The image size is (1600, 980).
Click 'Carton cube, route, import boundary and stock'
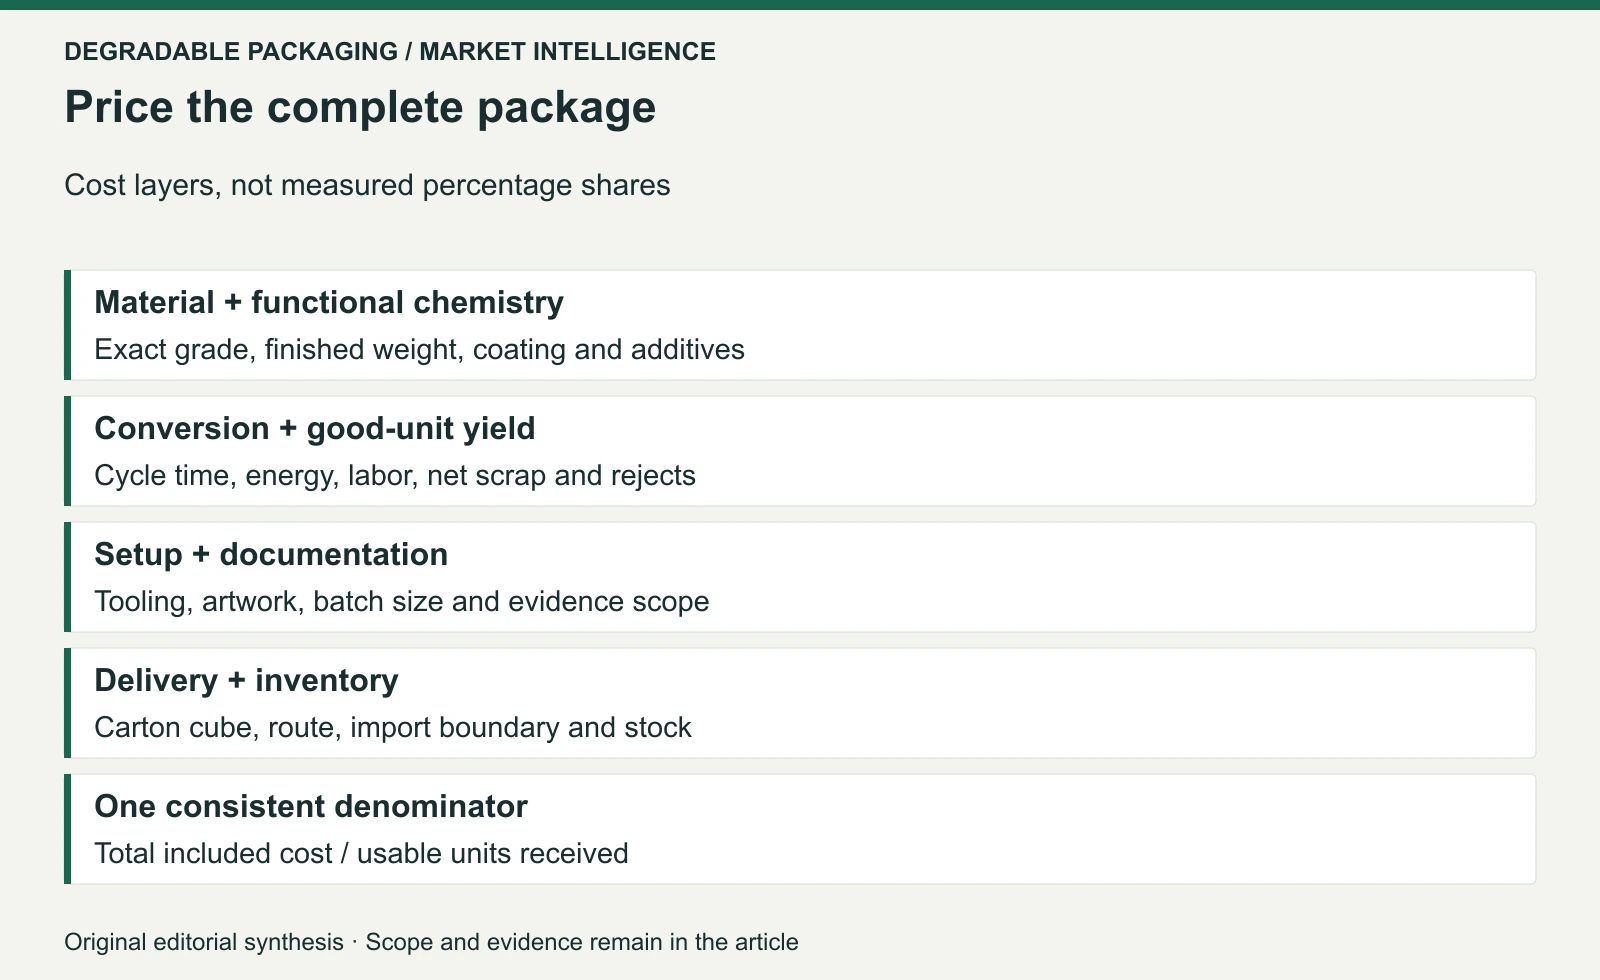393,727
